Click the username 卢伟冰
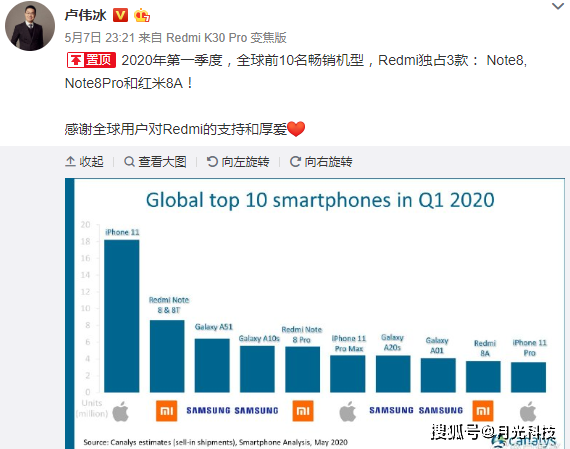The image size is (570, 449). [85, 15]
